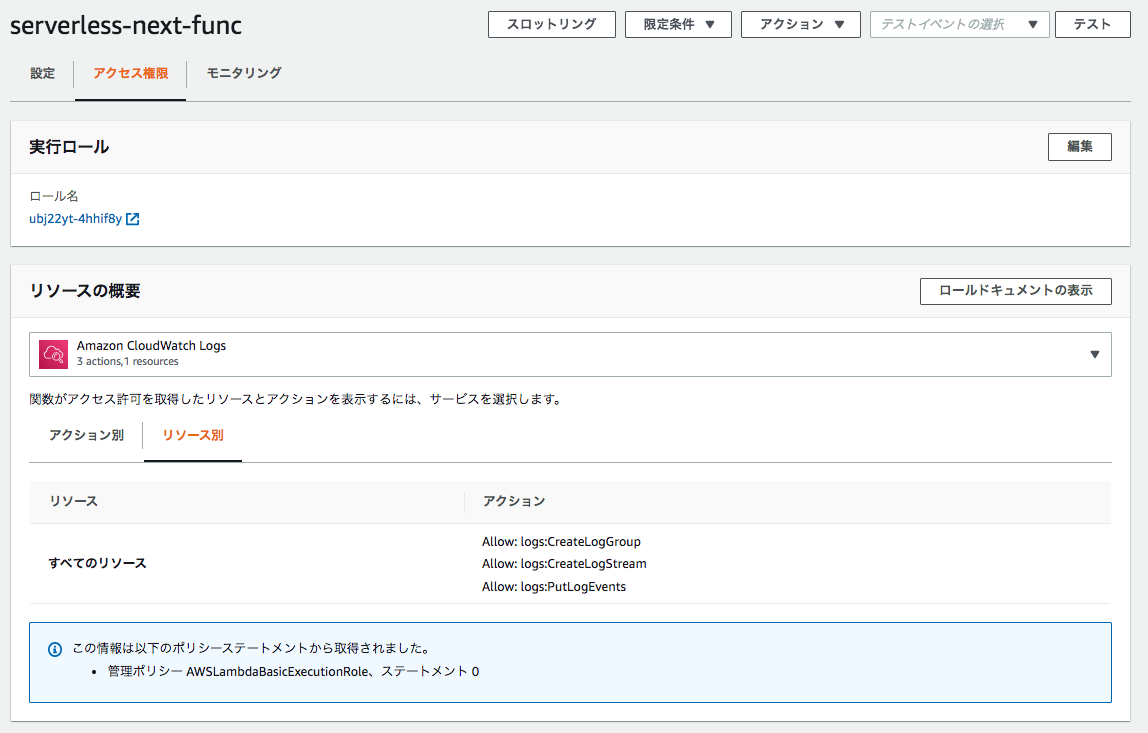Viewport: 1148px width, 733px height.
Task: Click the serverless-next-func function title
Action: (125, 23)
